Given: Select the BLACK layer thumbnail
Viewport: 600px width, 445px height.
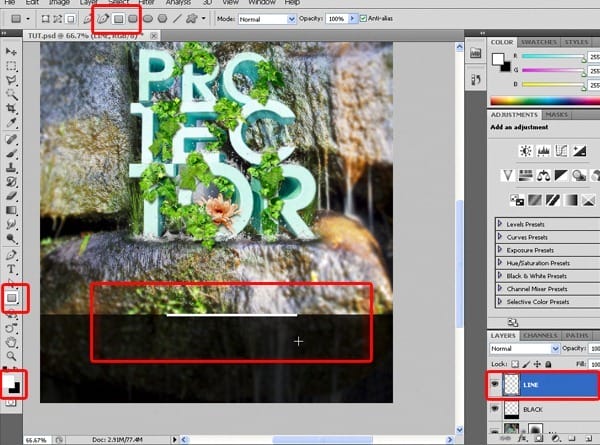Looking at the screenshot, I should 512,409.
